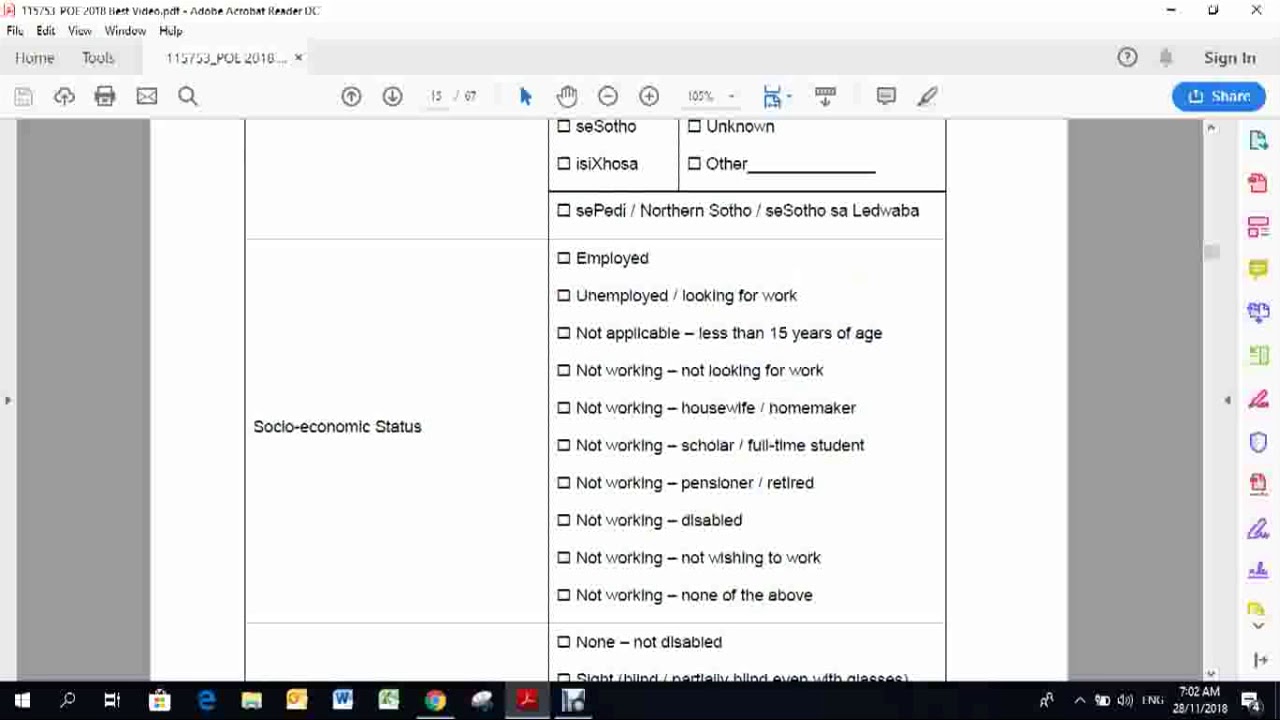Open the Window menu
This screenshot has width=1280, height=720.
pos(125,31)
